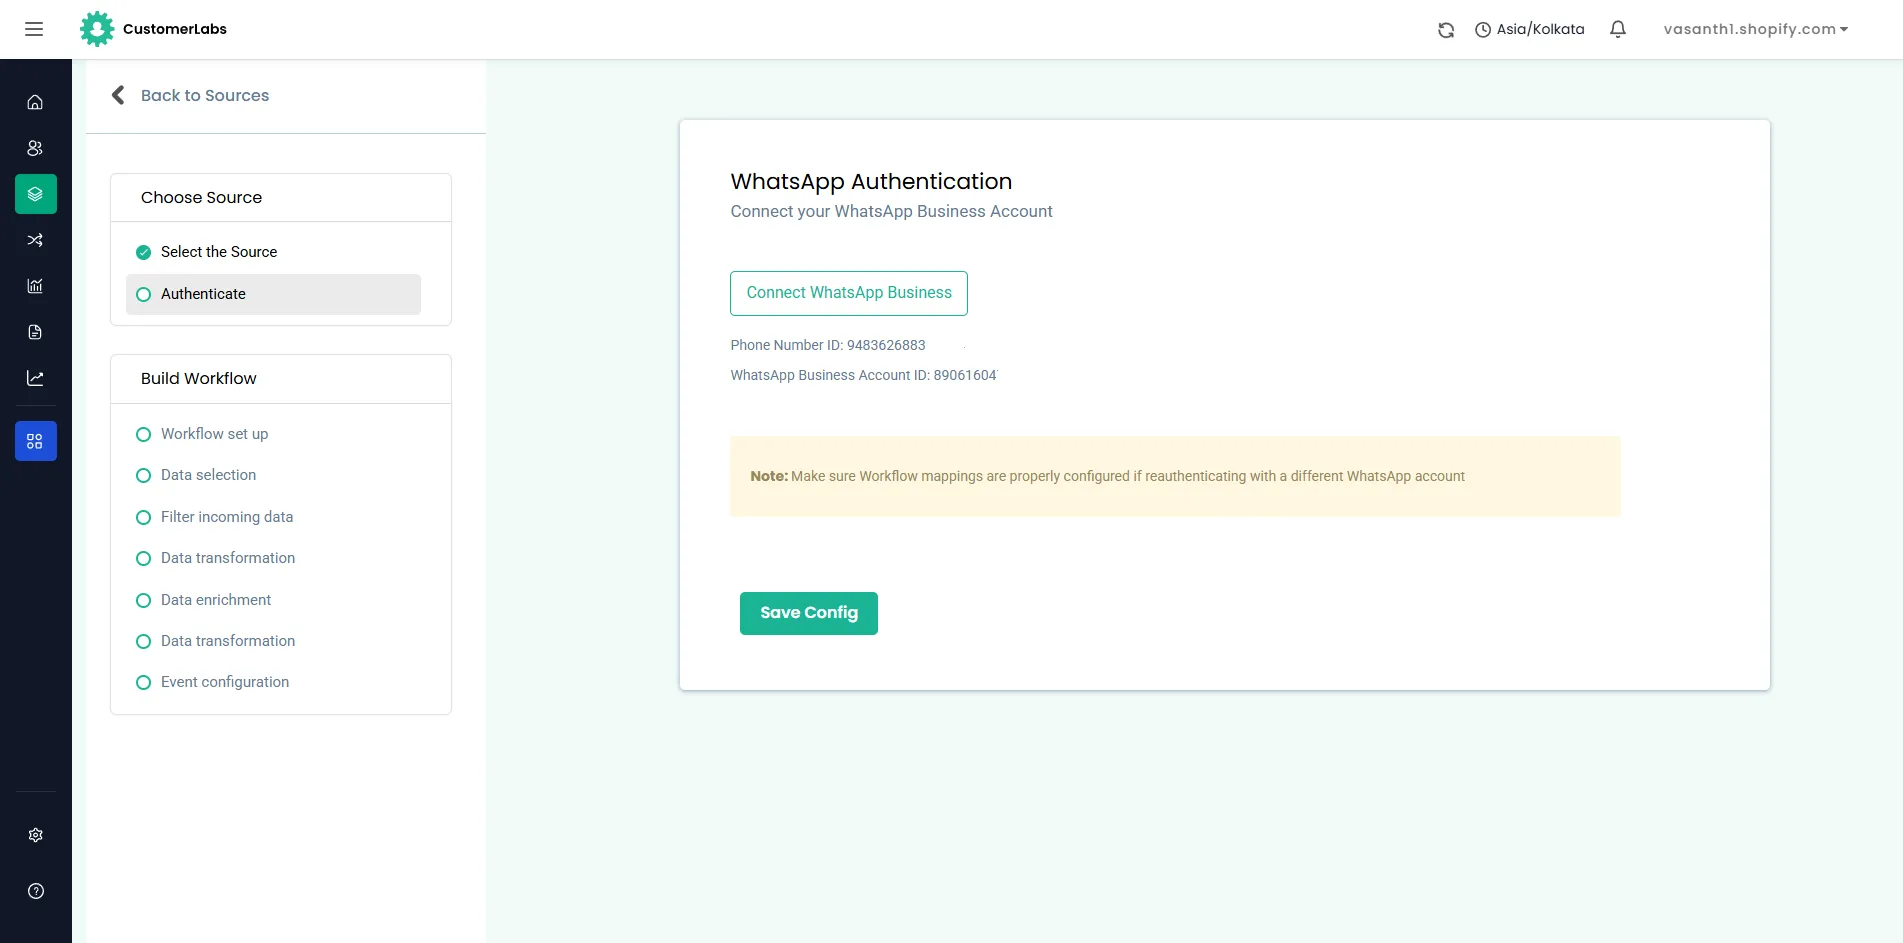
Task: Click the WhatsApp Business Account ID text
Action: (x=864, y=375)
